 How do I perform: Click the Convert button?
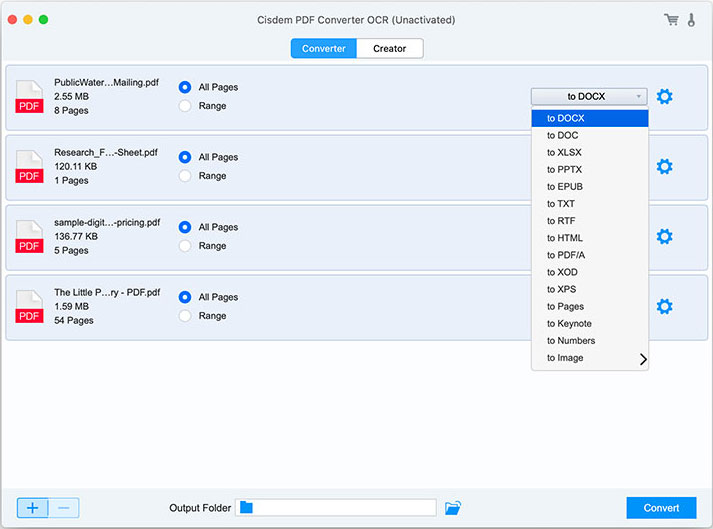click(661, 508)
